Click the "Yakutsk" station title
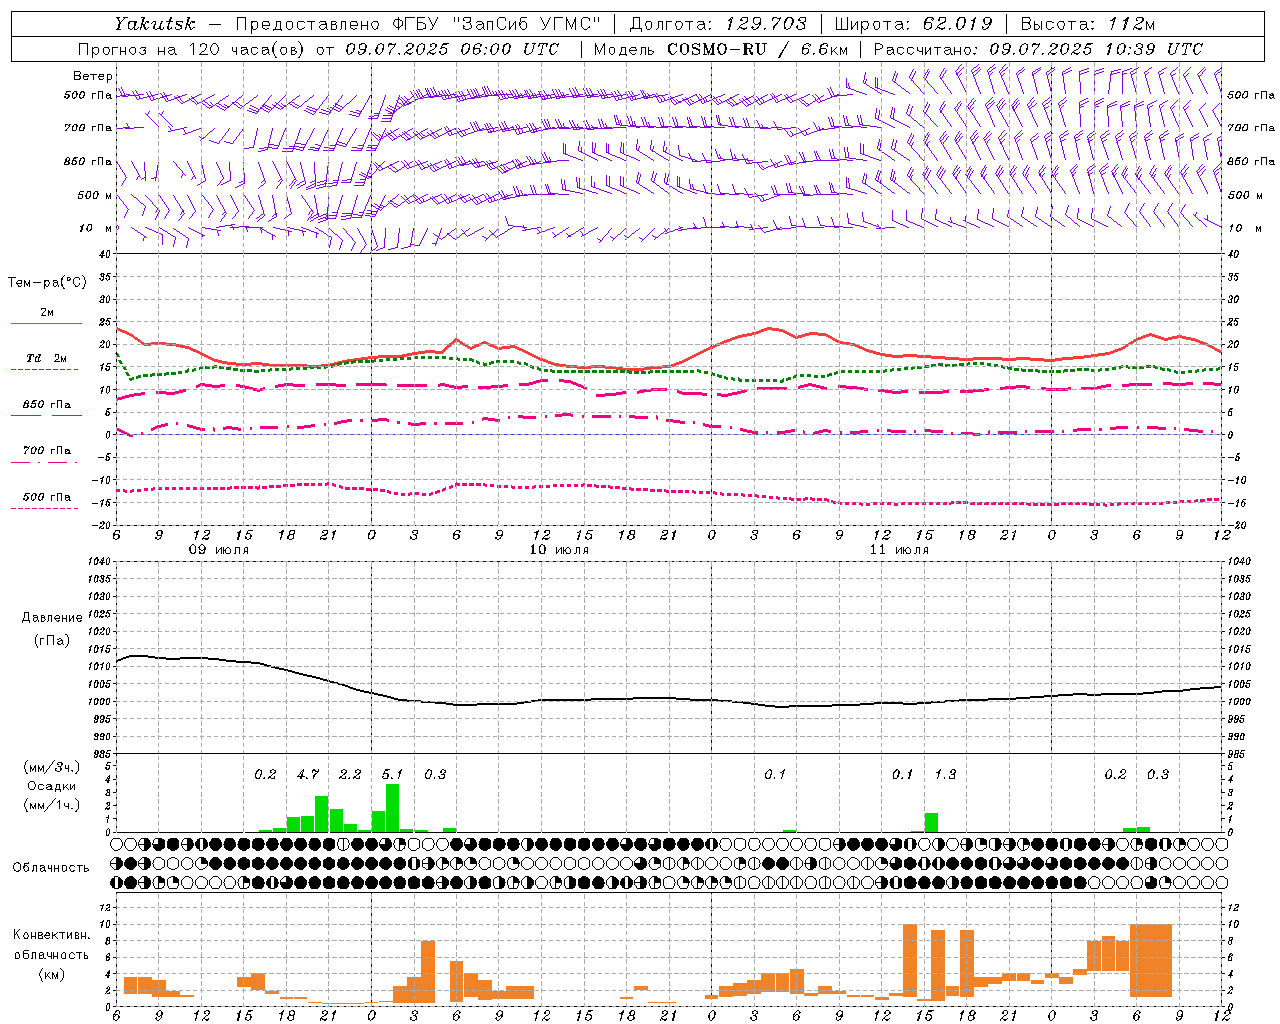Image resolution: width=1280 pixels, height=1024 pixels. [155, 24]
